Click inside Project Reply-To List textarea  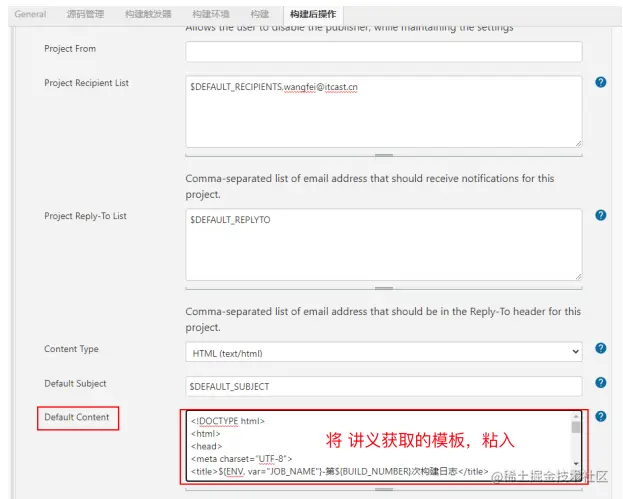coord(384,245)
